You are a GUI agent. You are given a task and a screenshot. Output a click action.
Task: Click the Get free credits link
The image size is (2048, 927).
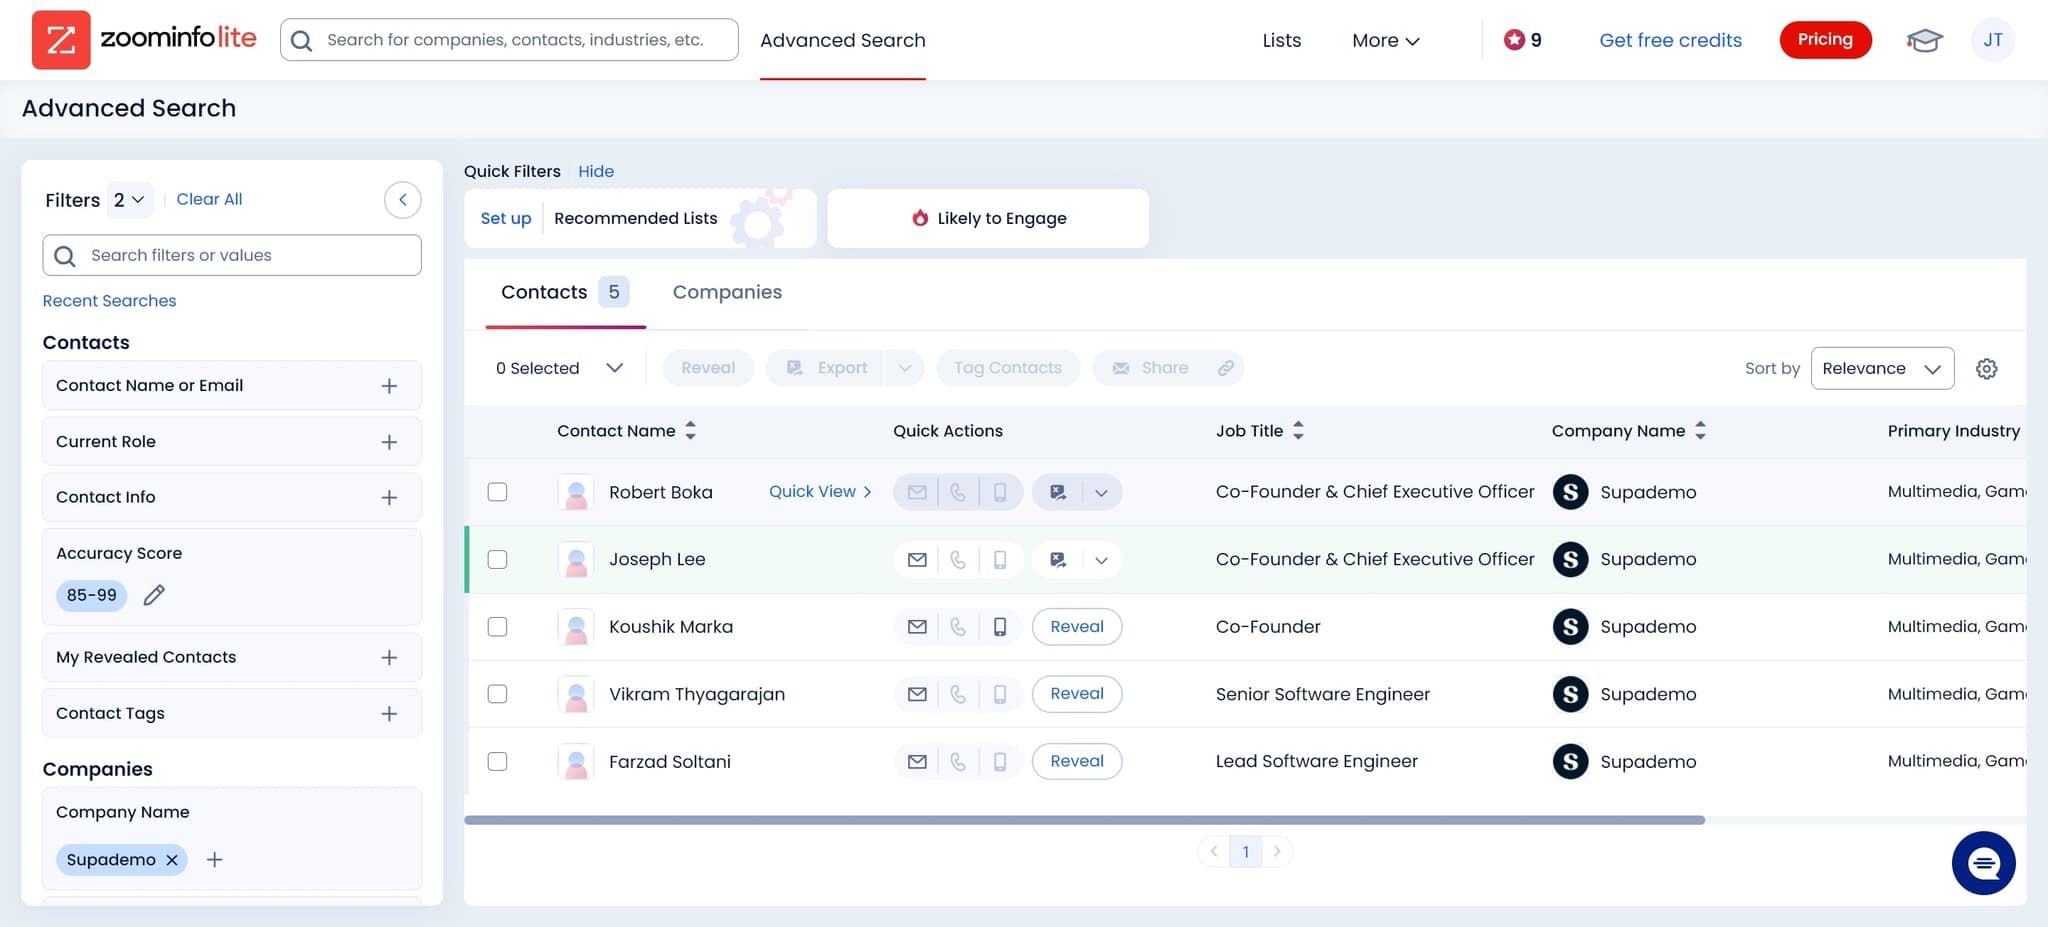[1670, 41]
